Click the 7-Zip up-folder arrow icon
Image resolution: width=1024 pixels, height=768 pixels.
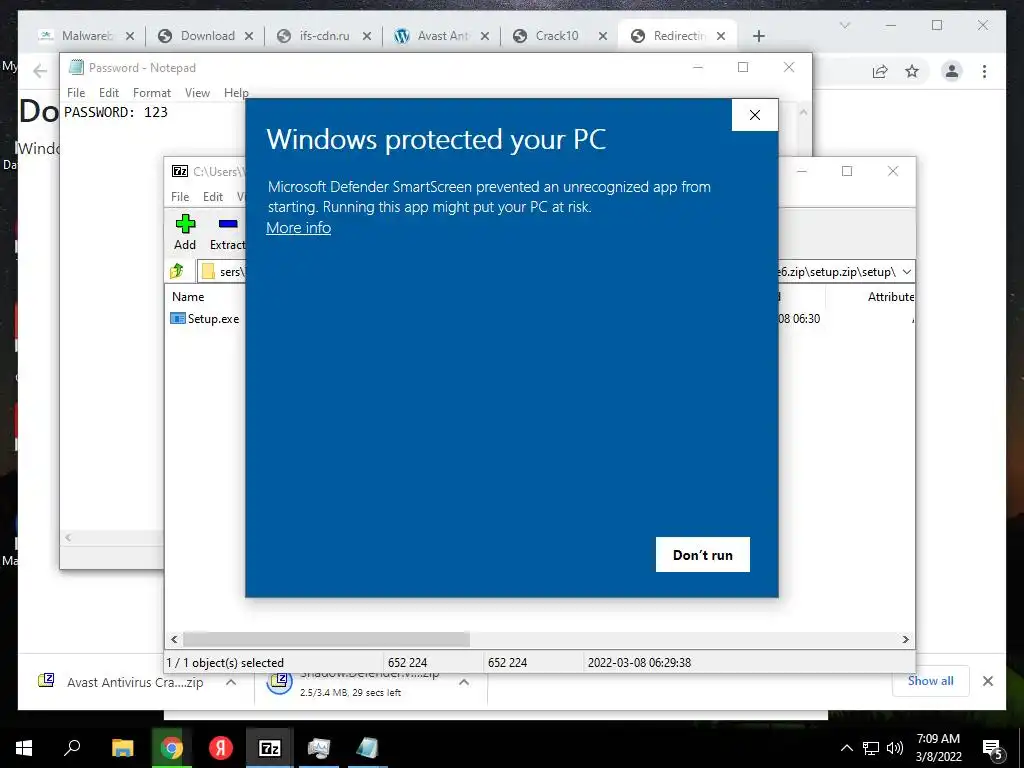(177, 271)
